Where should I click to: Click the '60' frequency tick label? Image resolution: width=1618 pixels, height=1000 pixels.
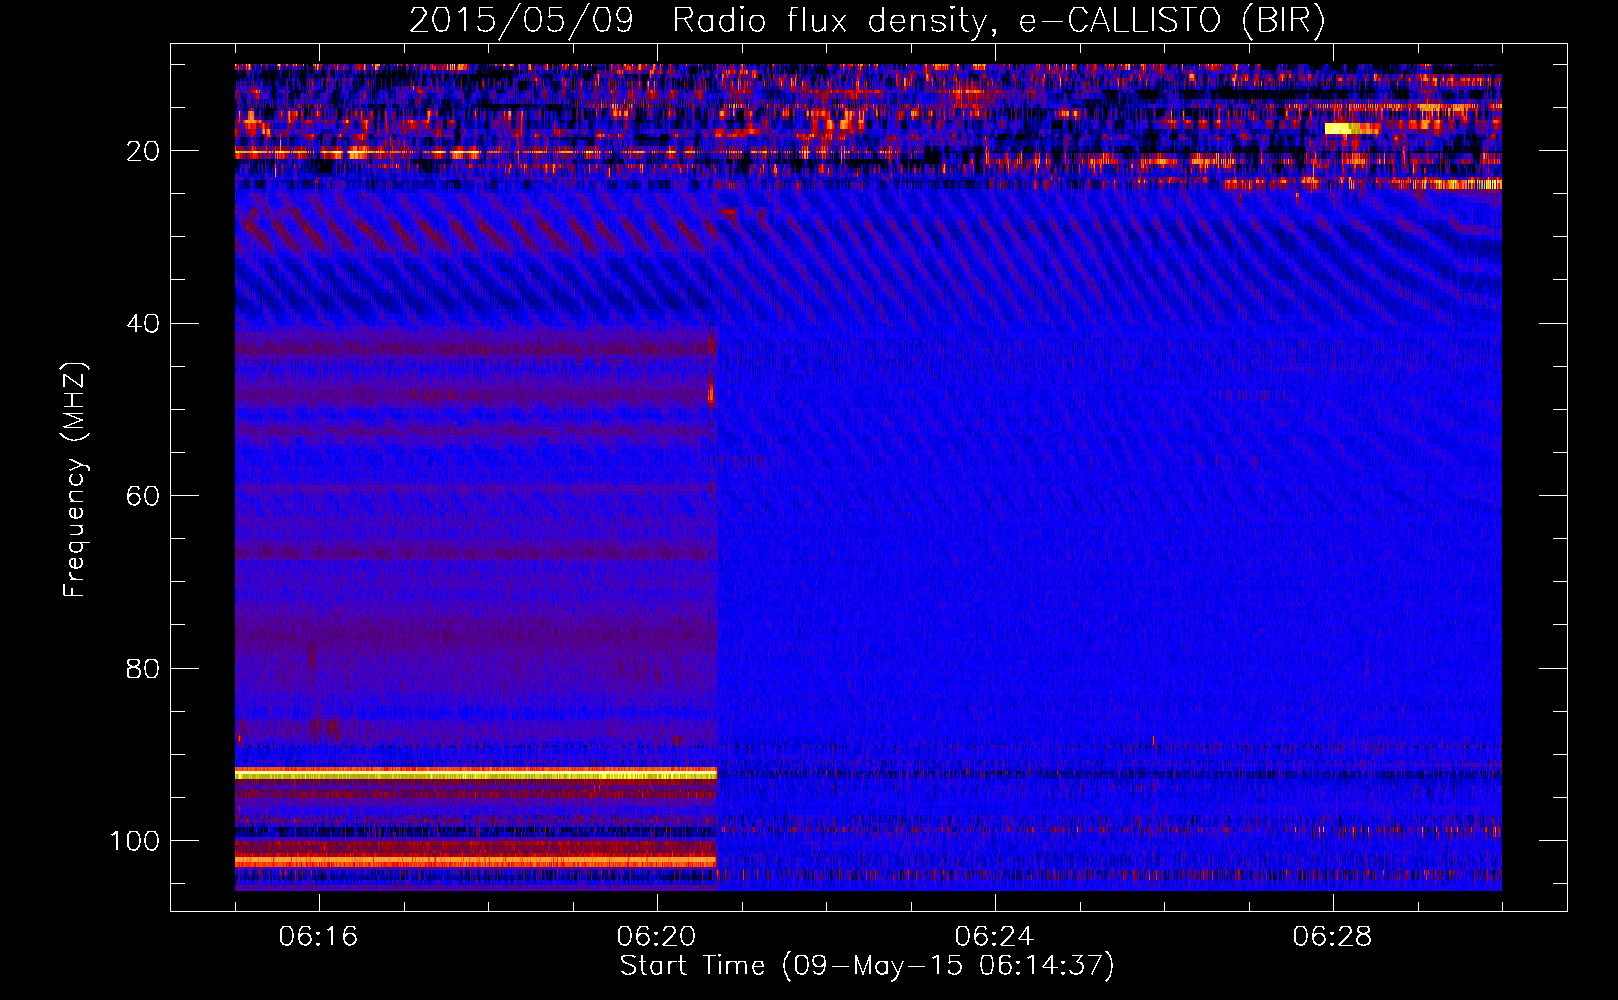click(143, 496)
